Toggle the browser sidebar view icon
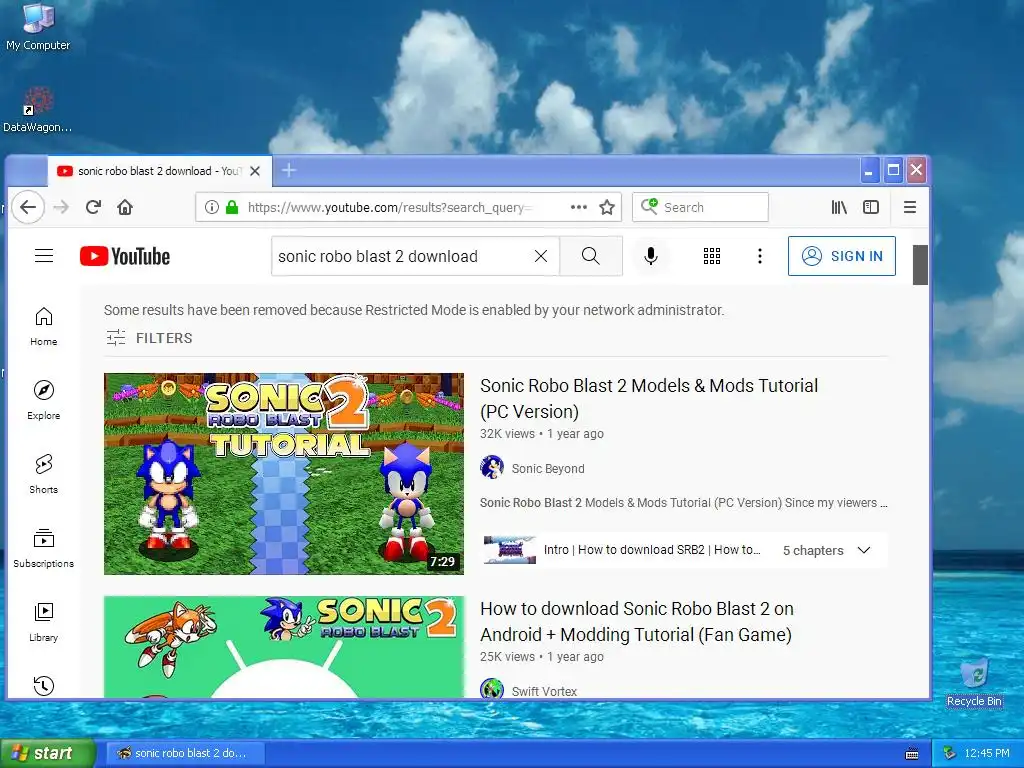 click(x=871, y=207)
